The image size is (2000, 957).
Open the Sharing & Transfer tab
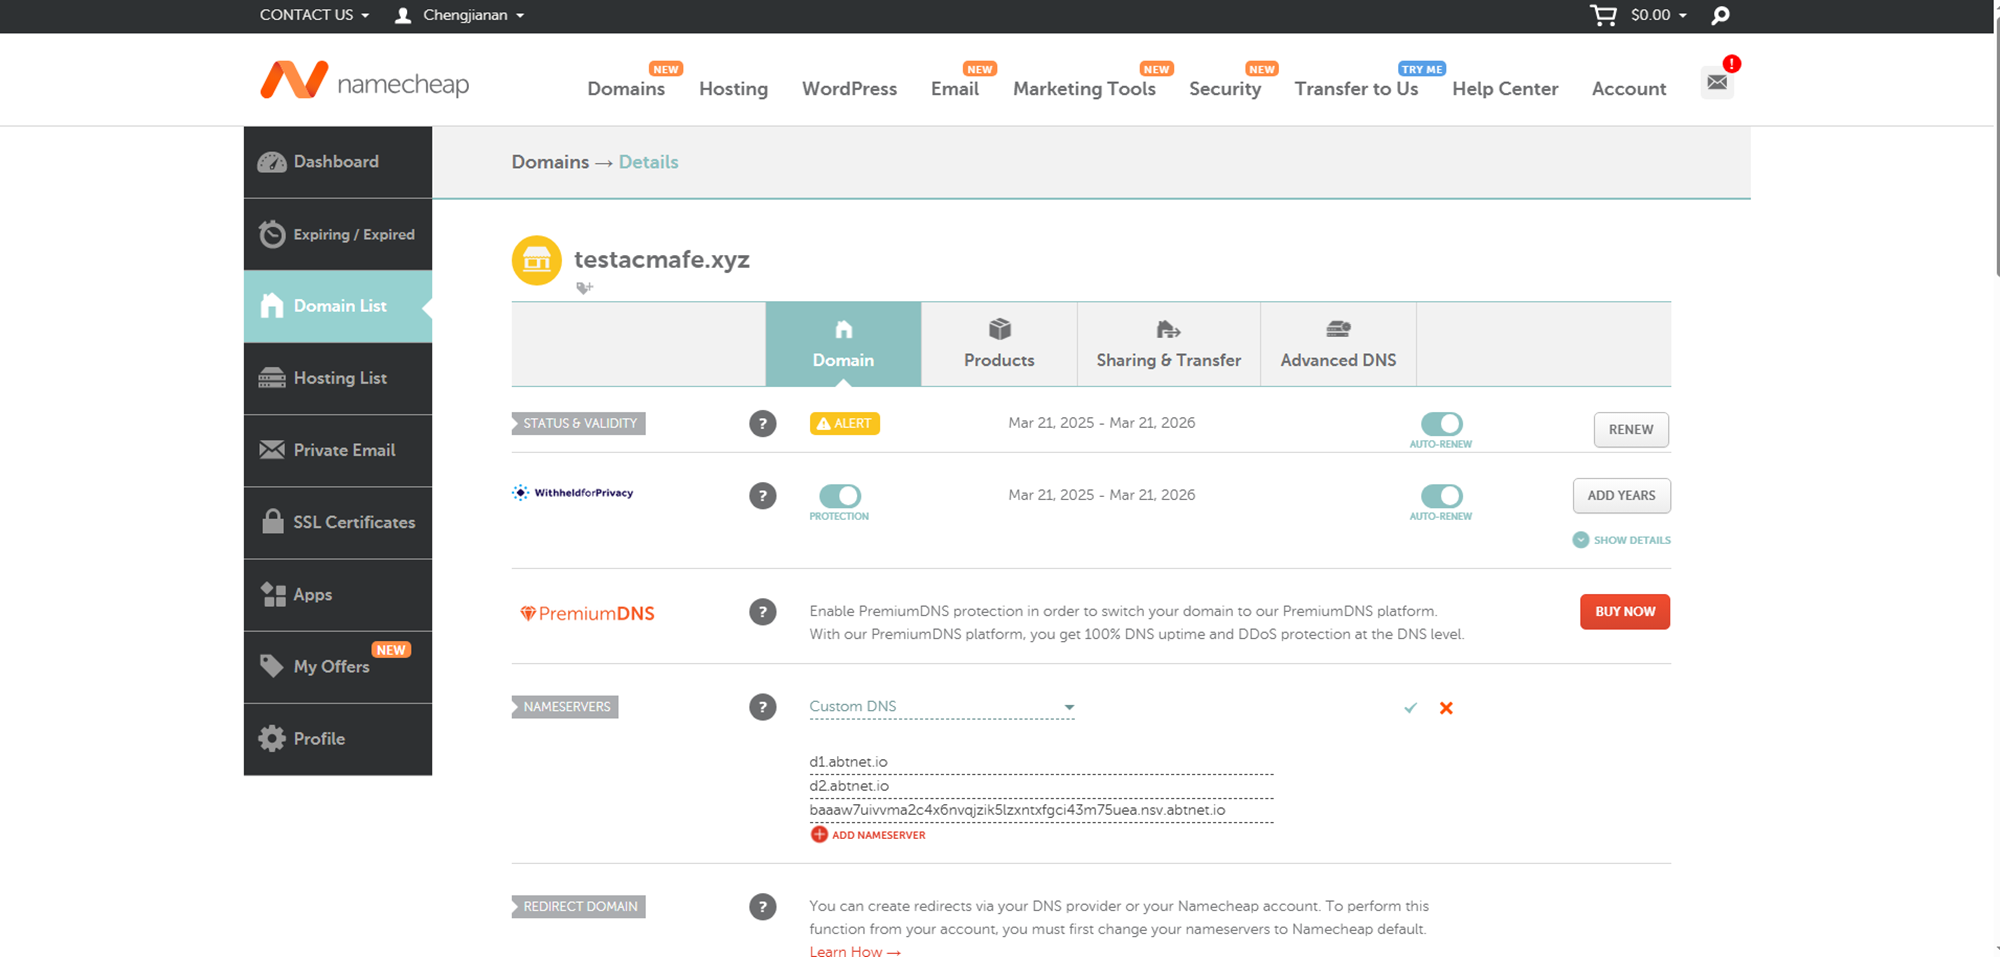[1168, 344]
